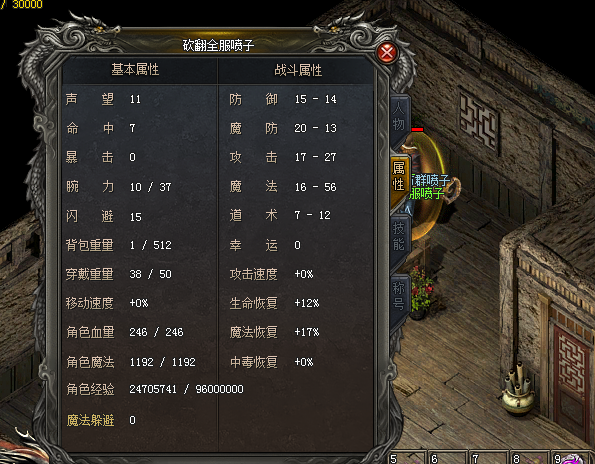Select the 属性 tab
595x464 pixels.
pyautogui.click(x=399, y=176)
